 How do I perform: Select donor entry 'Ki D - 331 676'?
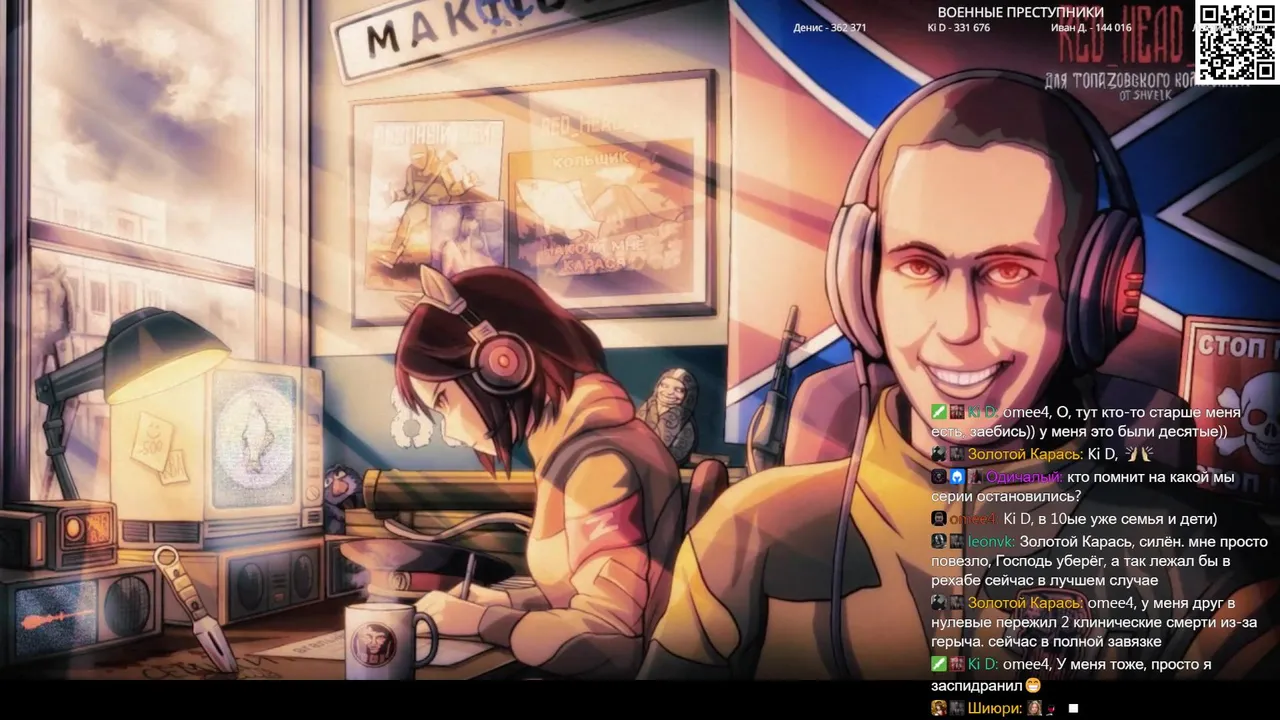coord(959,28)
